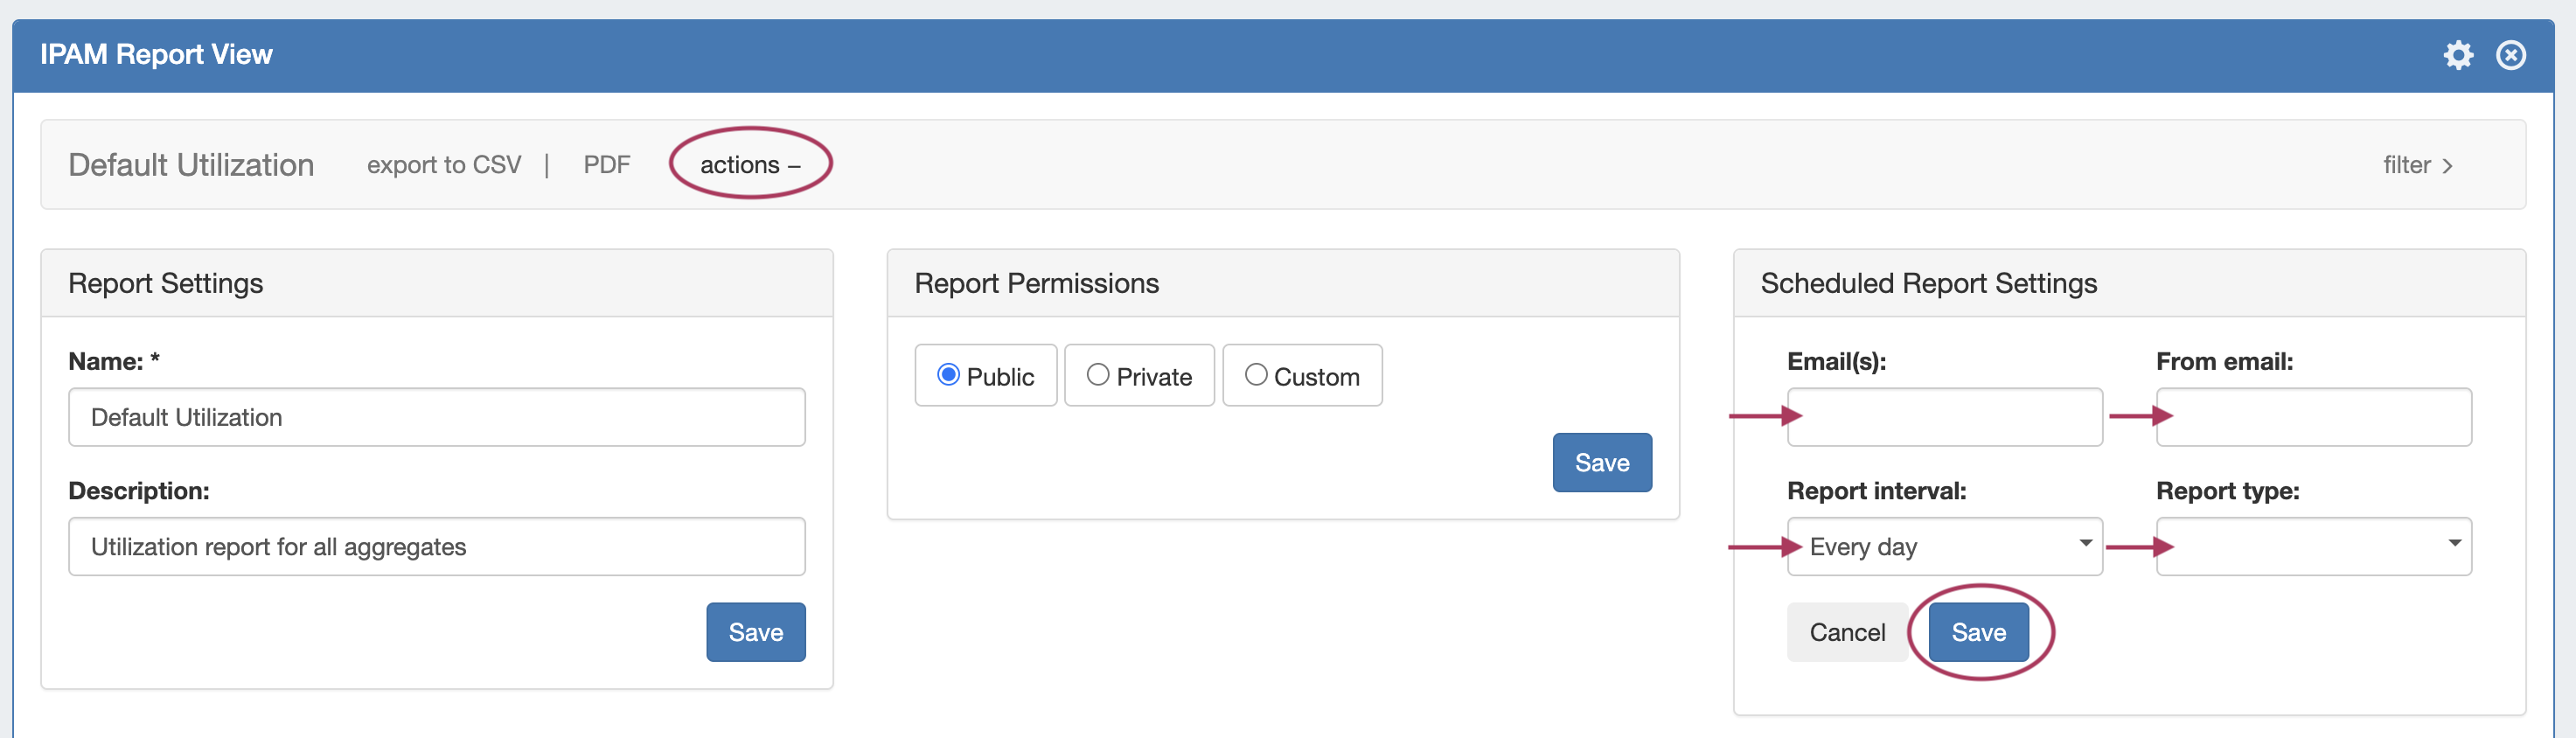Click the Default Utilization report title
2576x738 pixels.
coord(191,165)
